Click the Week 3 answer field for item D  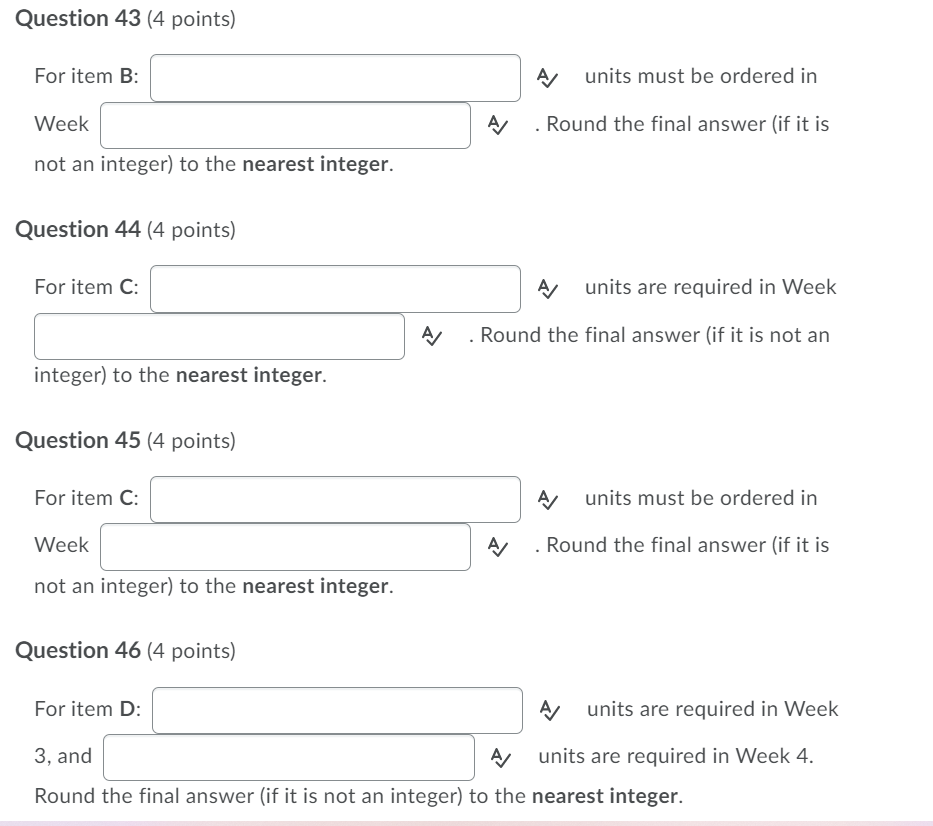pos(337,710)
